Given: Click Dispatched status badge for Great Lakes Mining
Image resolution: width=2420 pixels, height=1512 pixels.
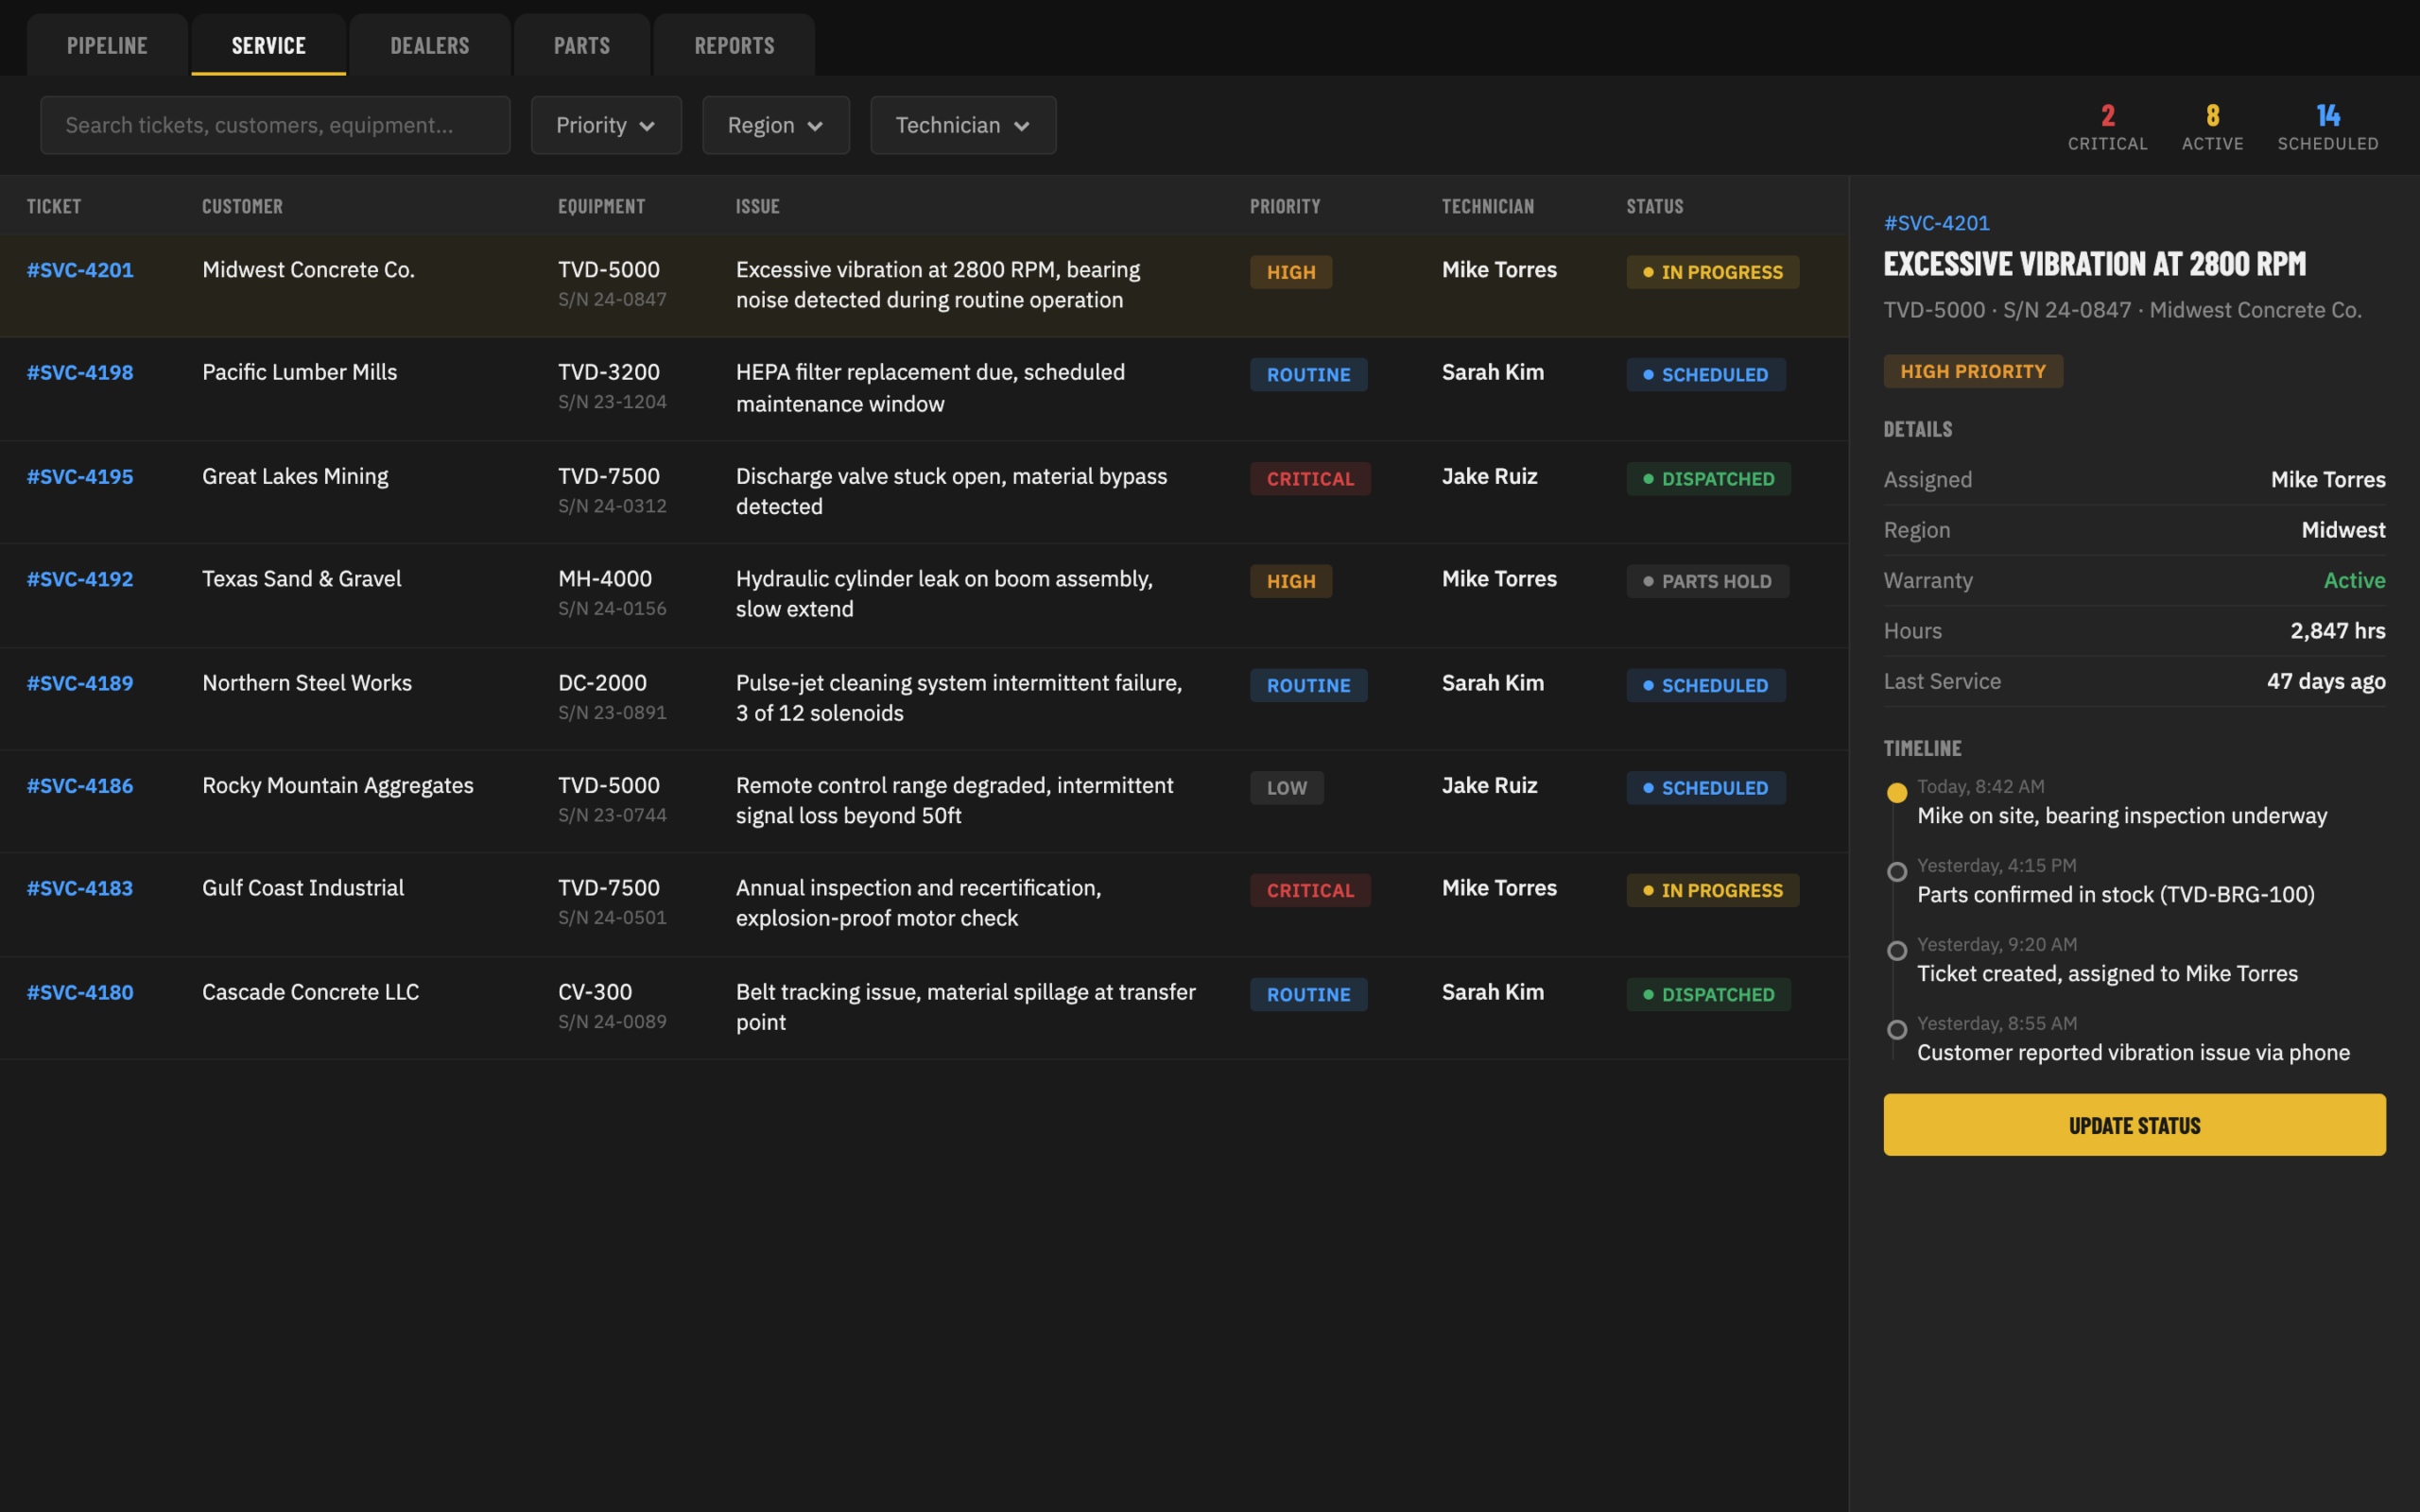Looking at the screenshot, I should coord(1708,479).
